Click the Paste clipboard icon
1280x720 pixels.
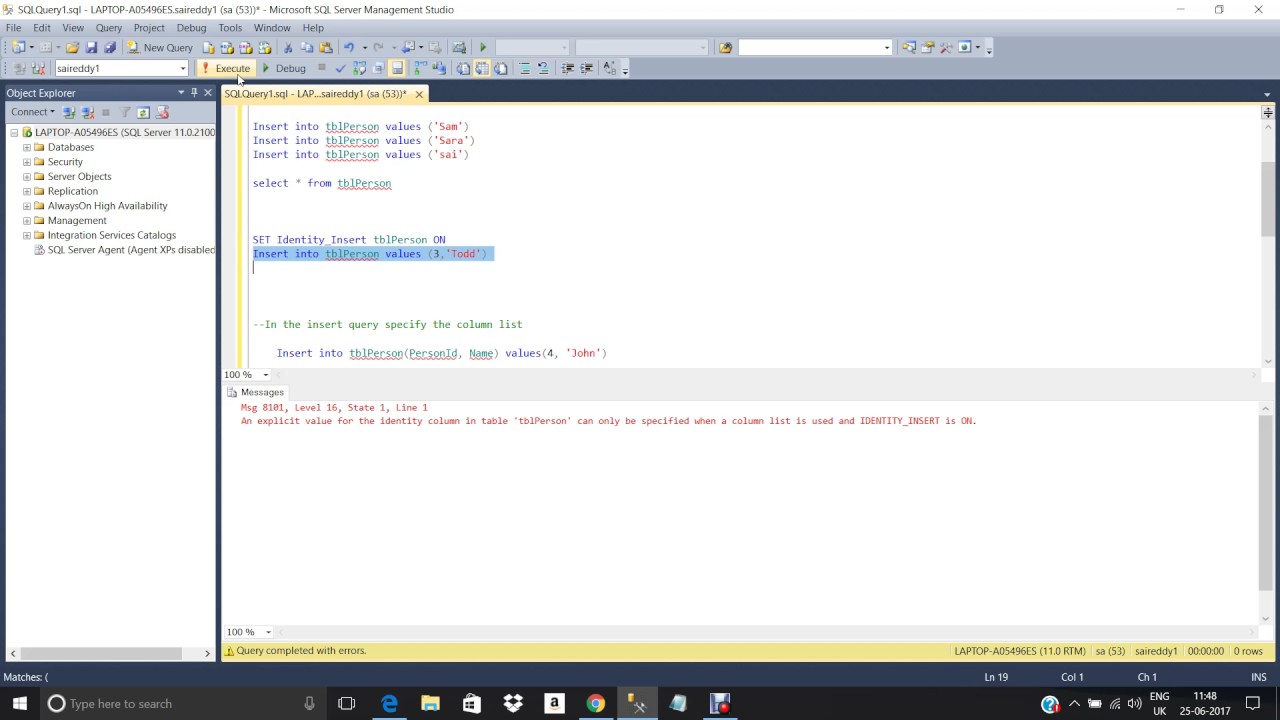click(325, 47)
